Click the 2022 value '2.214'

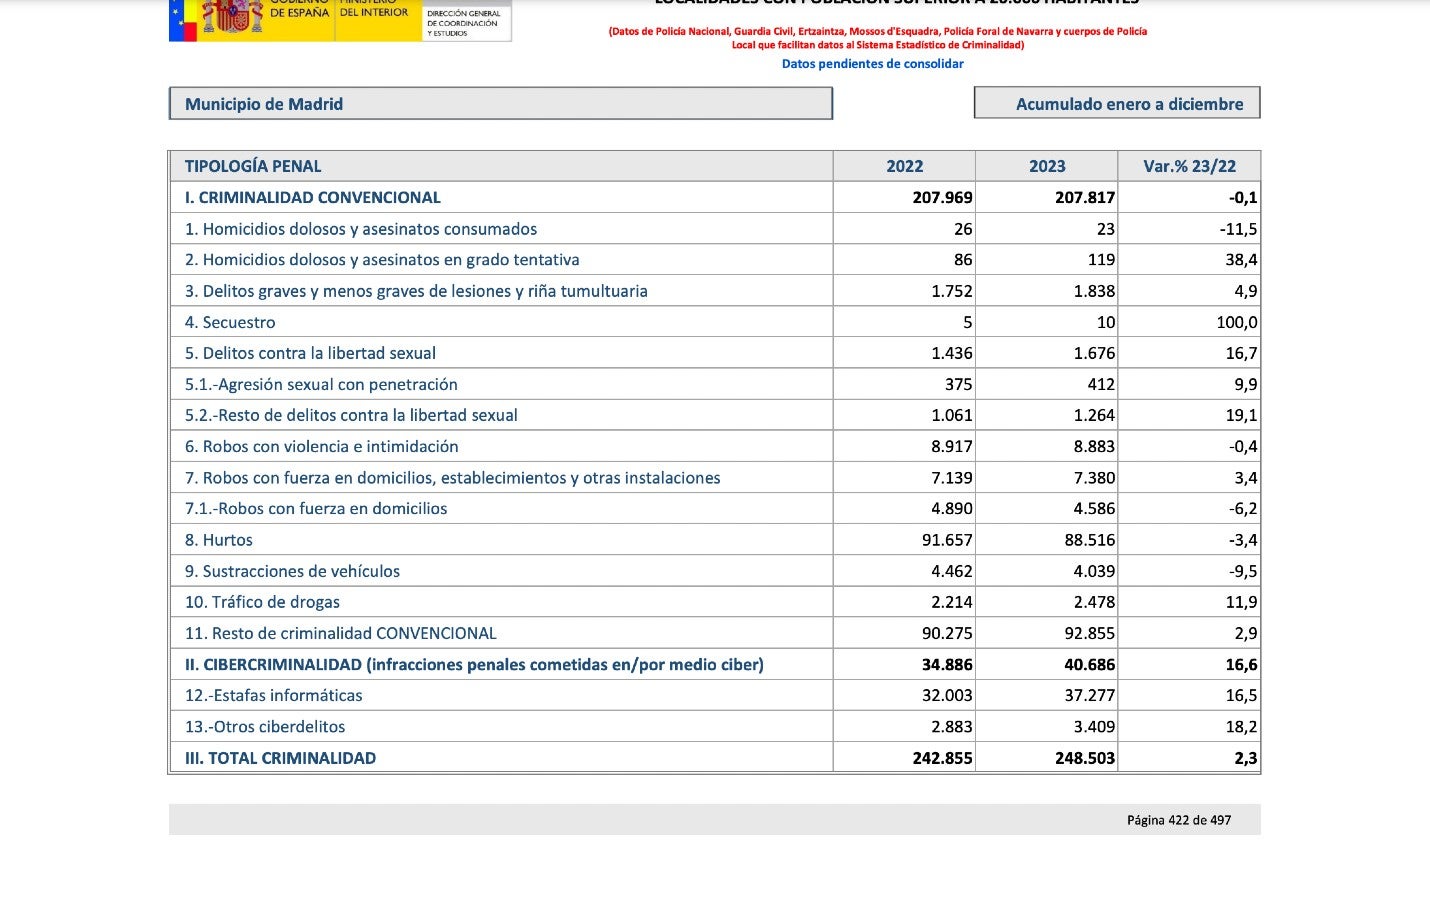[952, 602]
